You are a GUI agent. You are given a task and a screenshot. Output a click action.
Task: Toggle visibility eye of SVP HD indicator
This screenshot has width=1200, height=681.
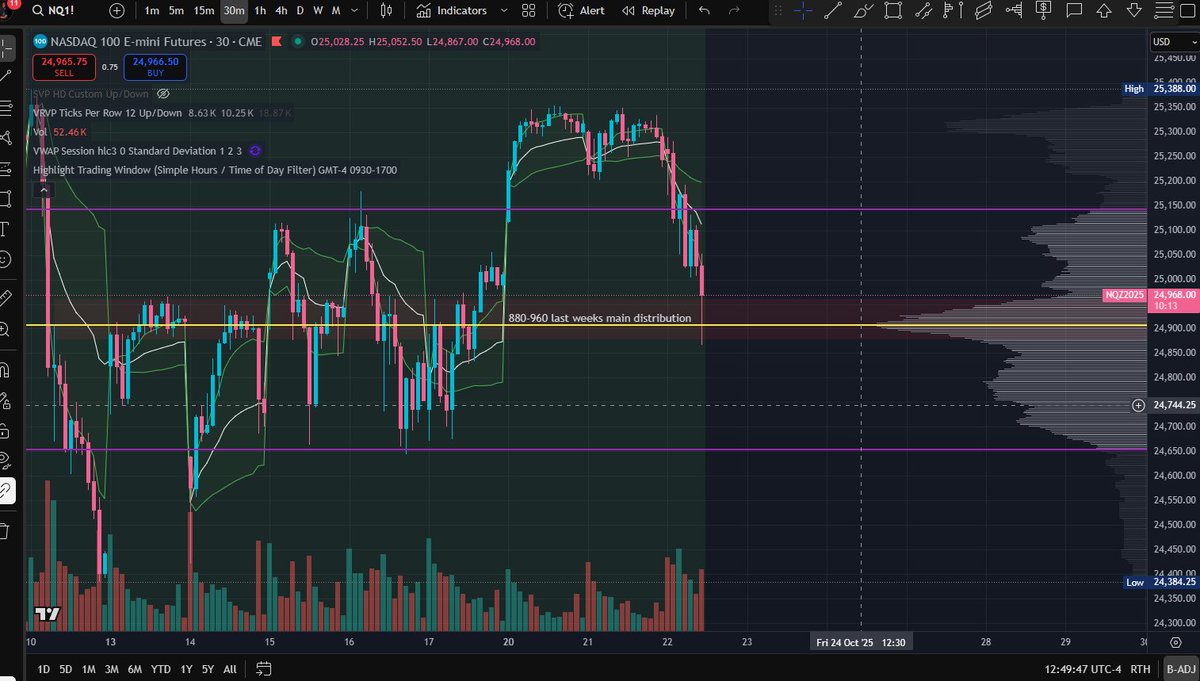click(x=163, y=93)
